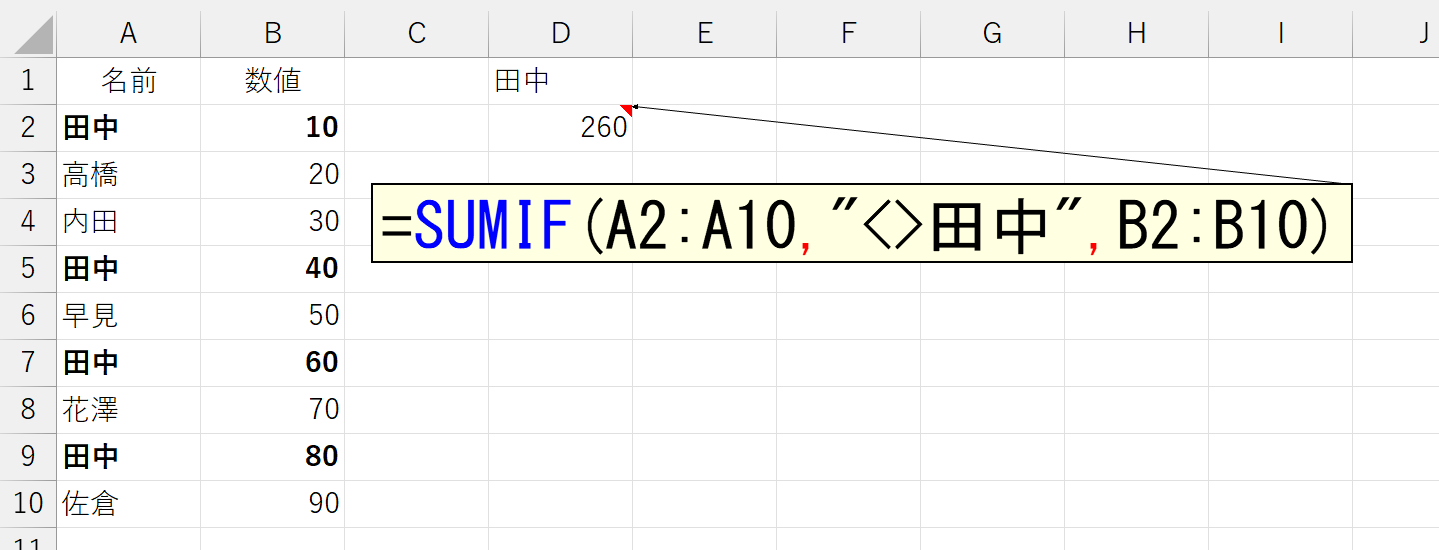This screenshot has height=550, width=1439.
Task: Select column B header
Action: click(x=272, y=33)
